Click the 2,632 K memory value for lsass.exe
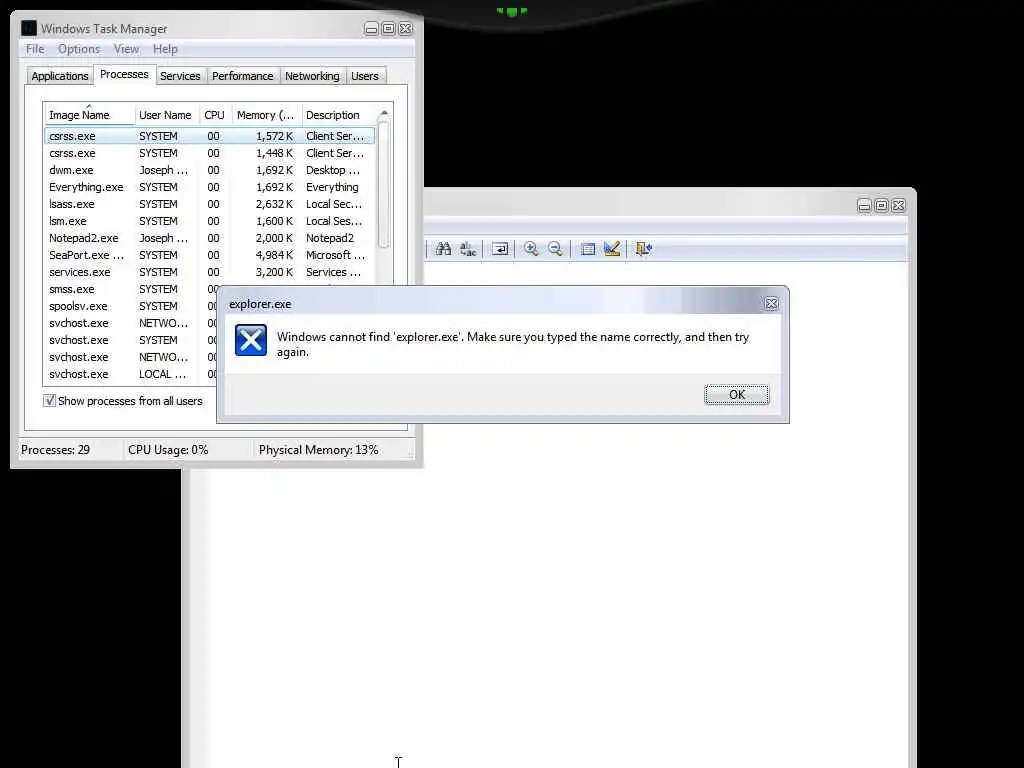Image resolution: width=1024 pixels, height=768 pixels. (274, 204)
